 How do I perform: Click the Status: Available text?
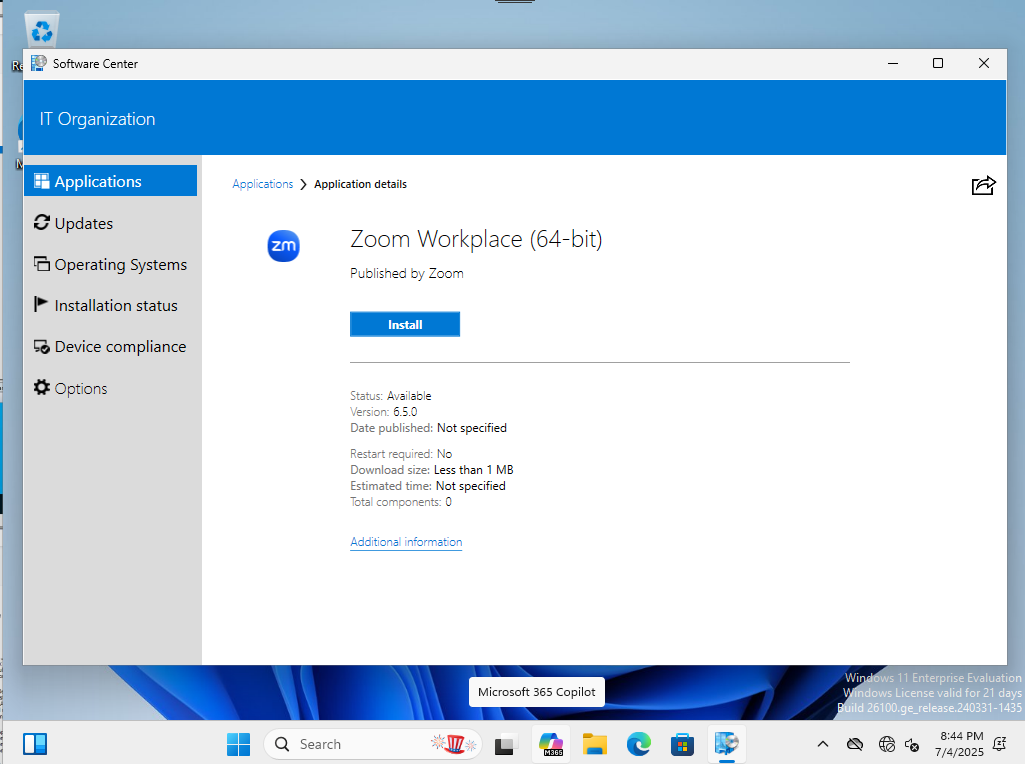[391, 396]
